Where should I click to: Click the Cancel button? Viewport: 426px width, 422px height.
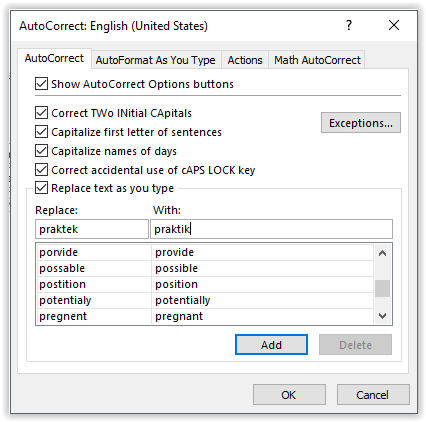tap(373, 395)
